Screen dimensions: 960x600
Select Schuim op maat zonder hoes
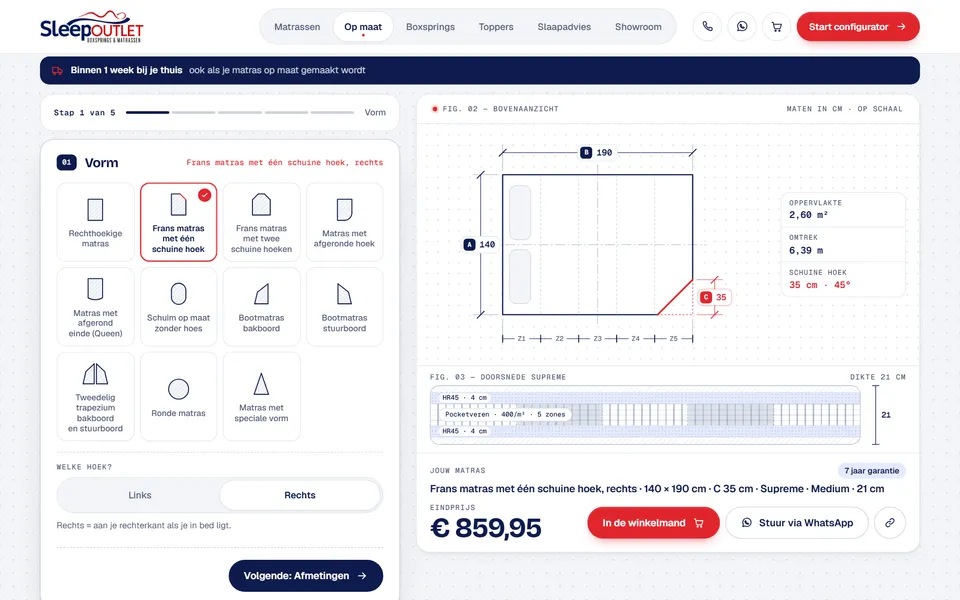(178, 307)
